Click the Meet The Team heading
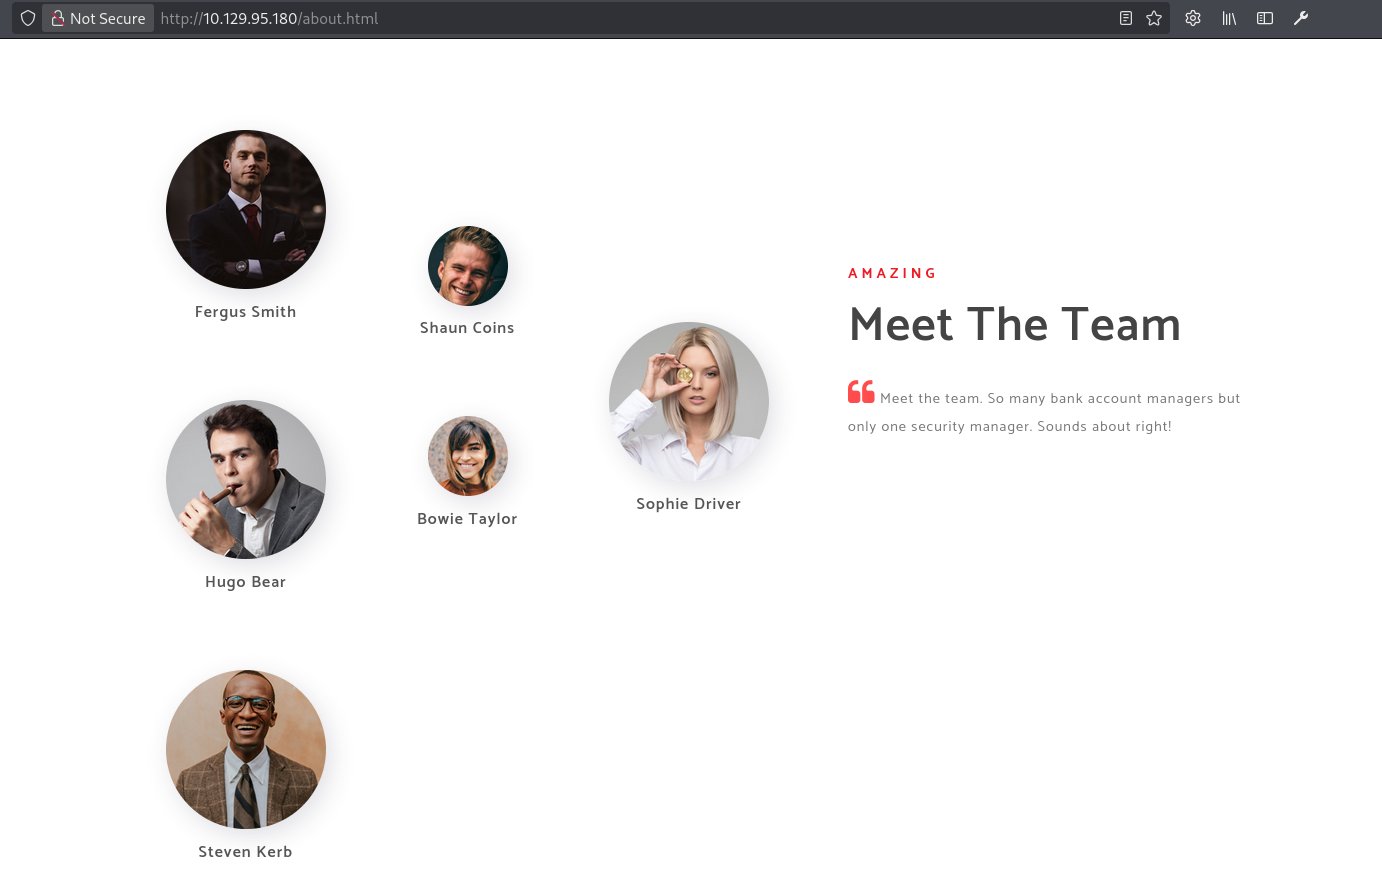 tap(1014, 324)
